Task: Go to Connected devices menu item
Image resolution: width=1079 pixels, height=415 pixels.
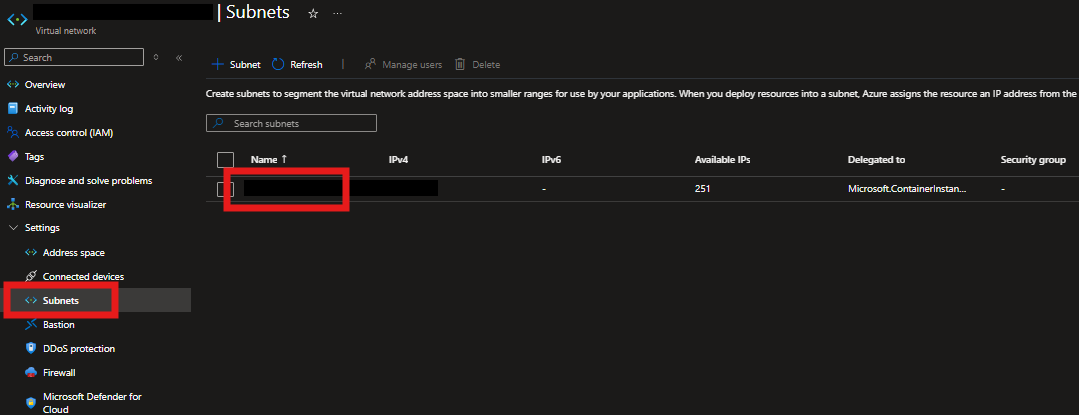Action: click(x=83, y=277)
